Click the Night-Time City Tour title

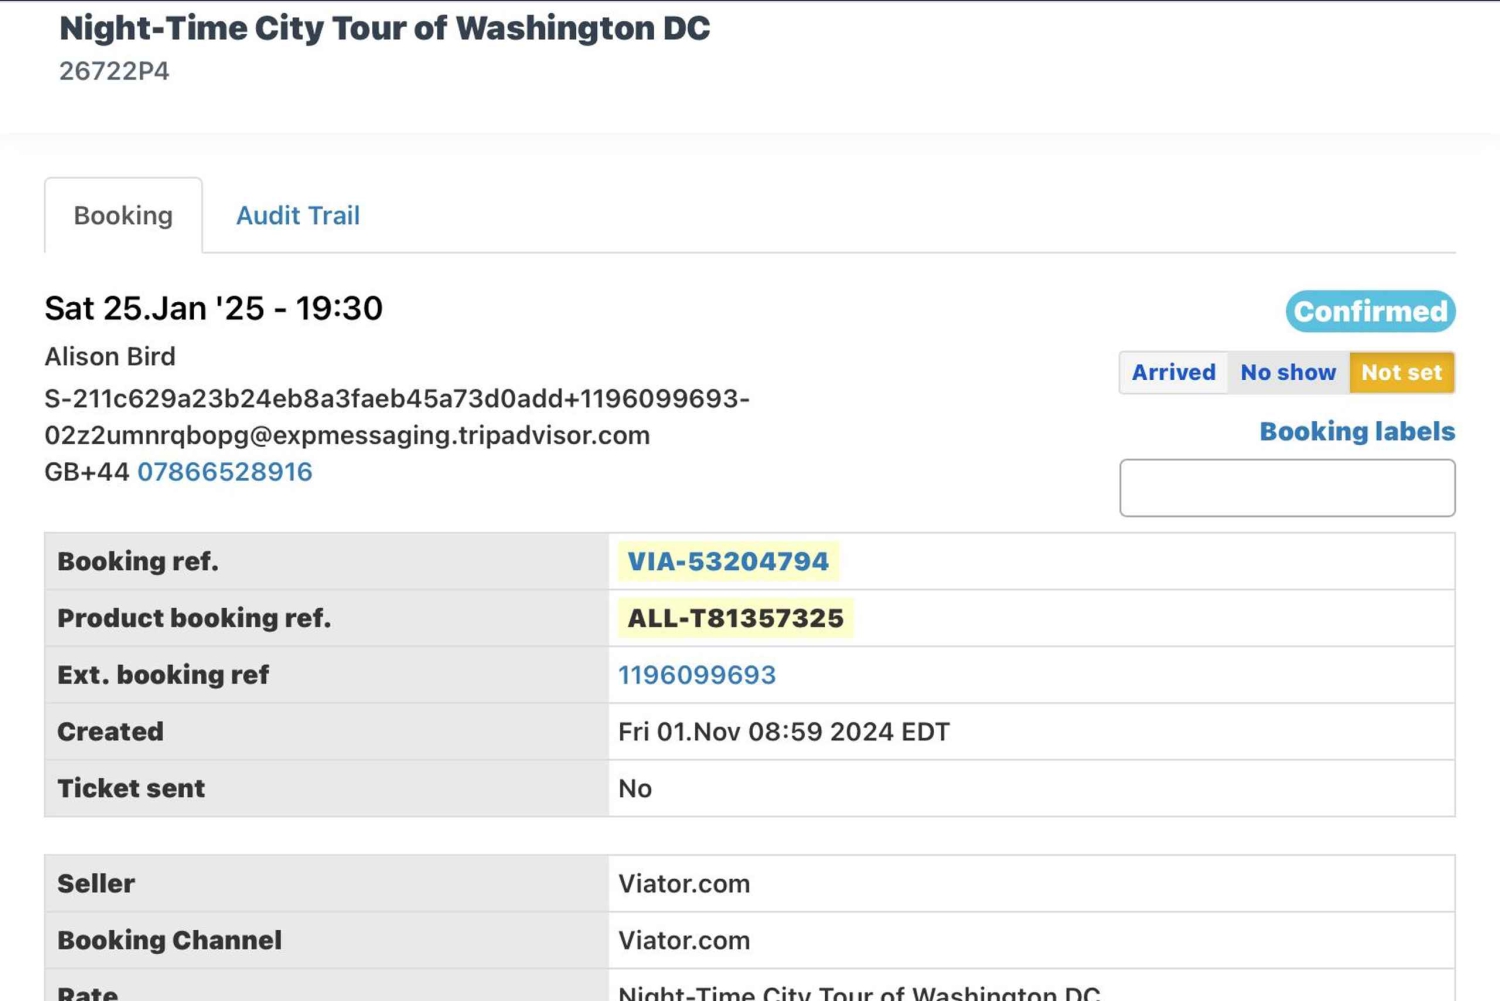pyautogui.click(x=384, y=28)
